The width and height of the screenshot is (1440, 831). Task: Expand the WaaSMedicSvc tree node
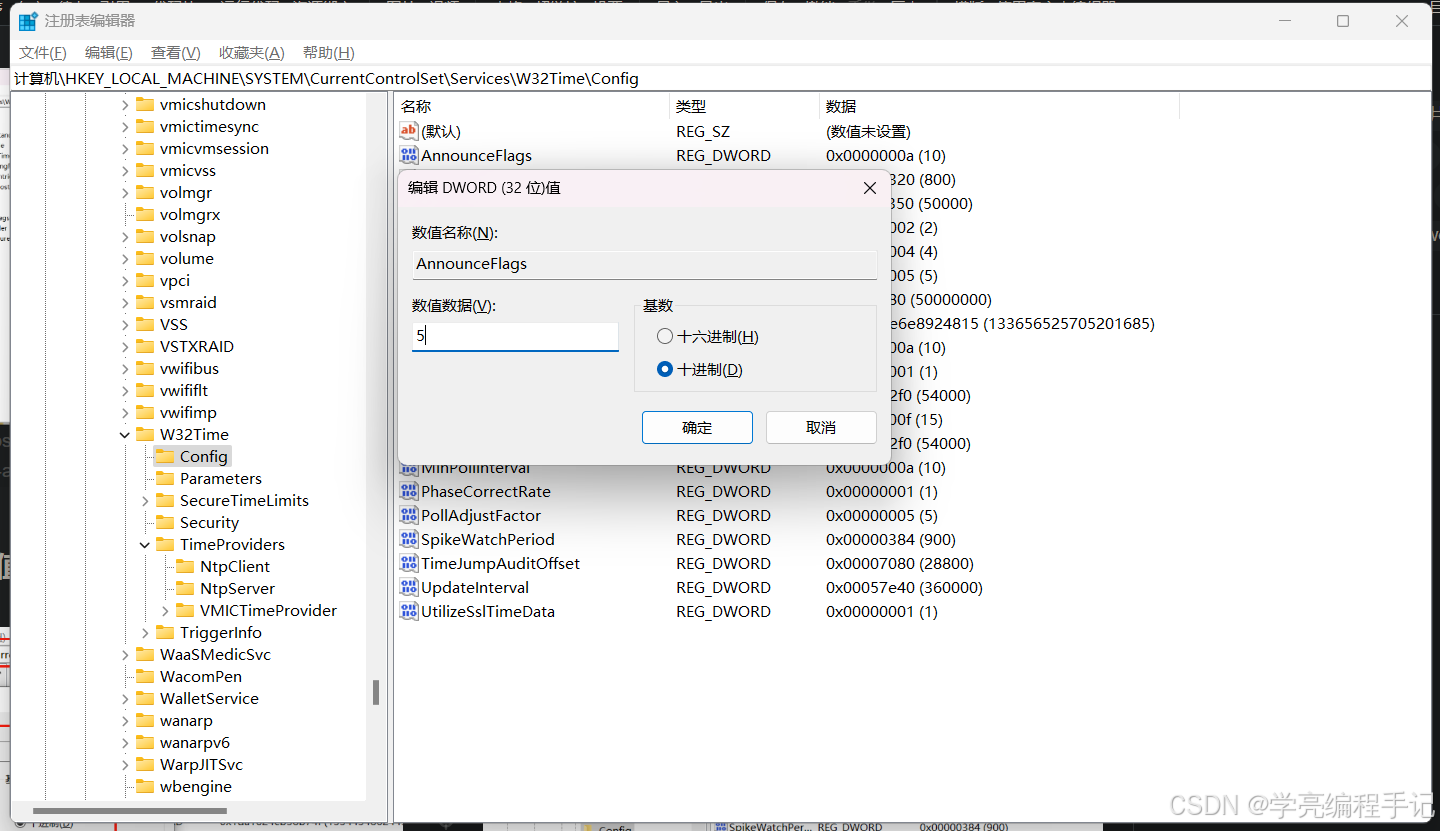point(125,654)
